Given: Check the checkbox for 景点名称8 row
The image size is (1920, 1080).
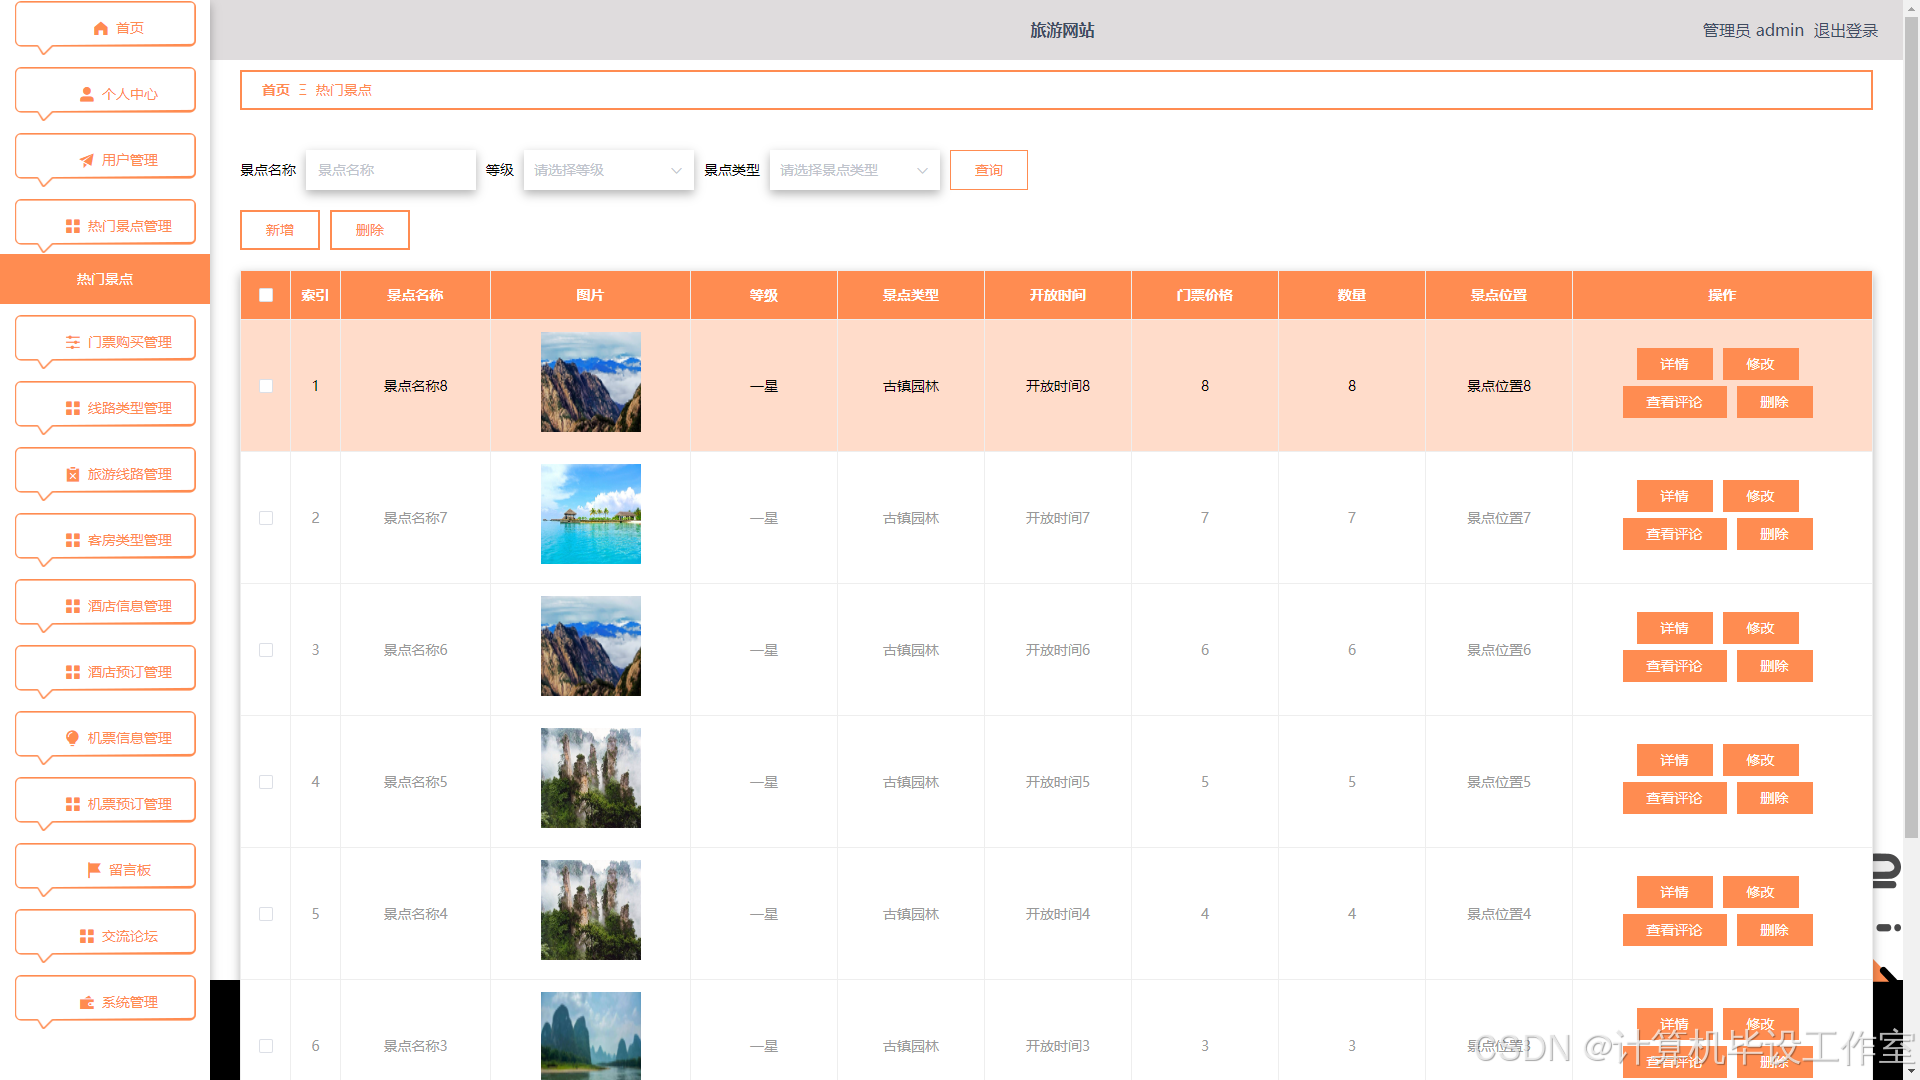Looking at the screenshot, I should point(266,386).
